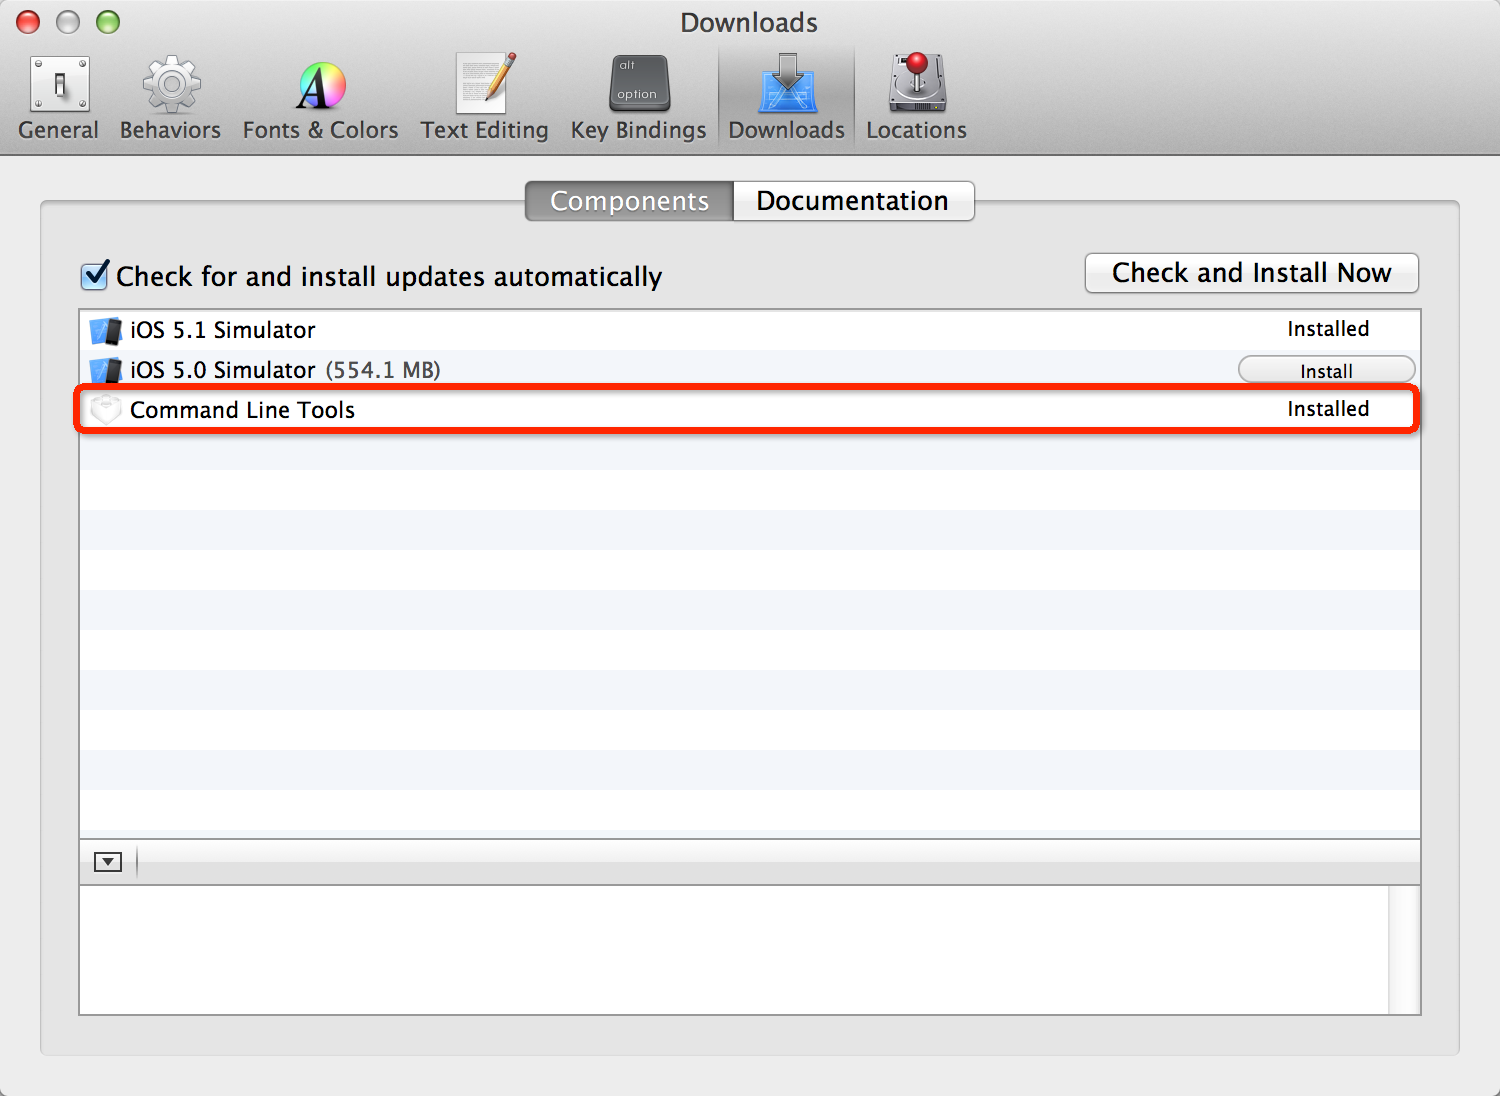Select the Command Line Tools row

point(600,409)
